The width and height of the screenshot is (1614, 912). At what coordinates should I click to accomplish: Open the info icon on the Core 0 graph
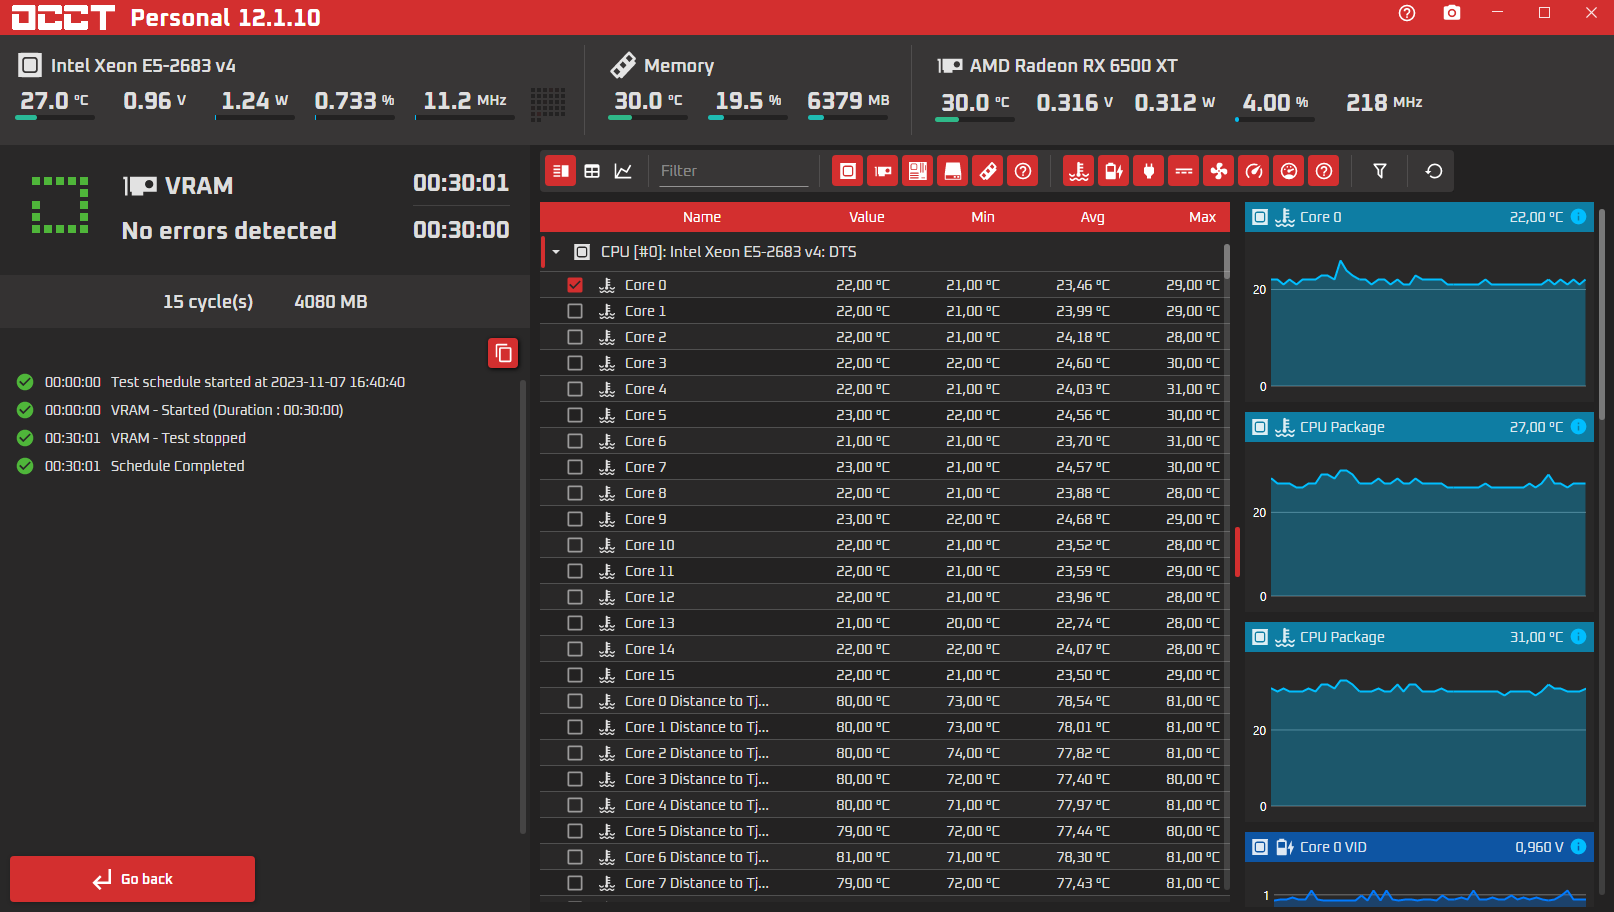1578,217
